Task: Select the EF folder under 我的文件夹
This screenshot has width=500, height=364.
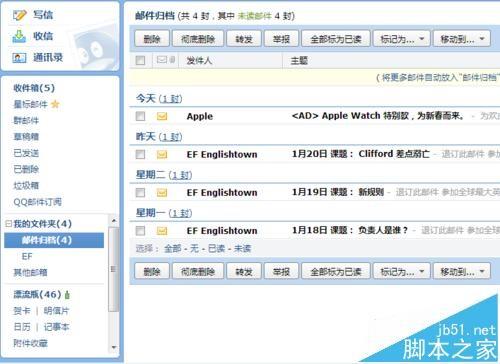Action: [x=27, y=256]
